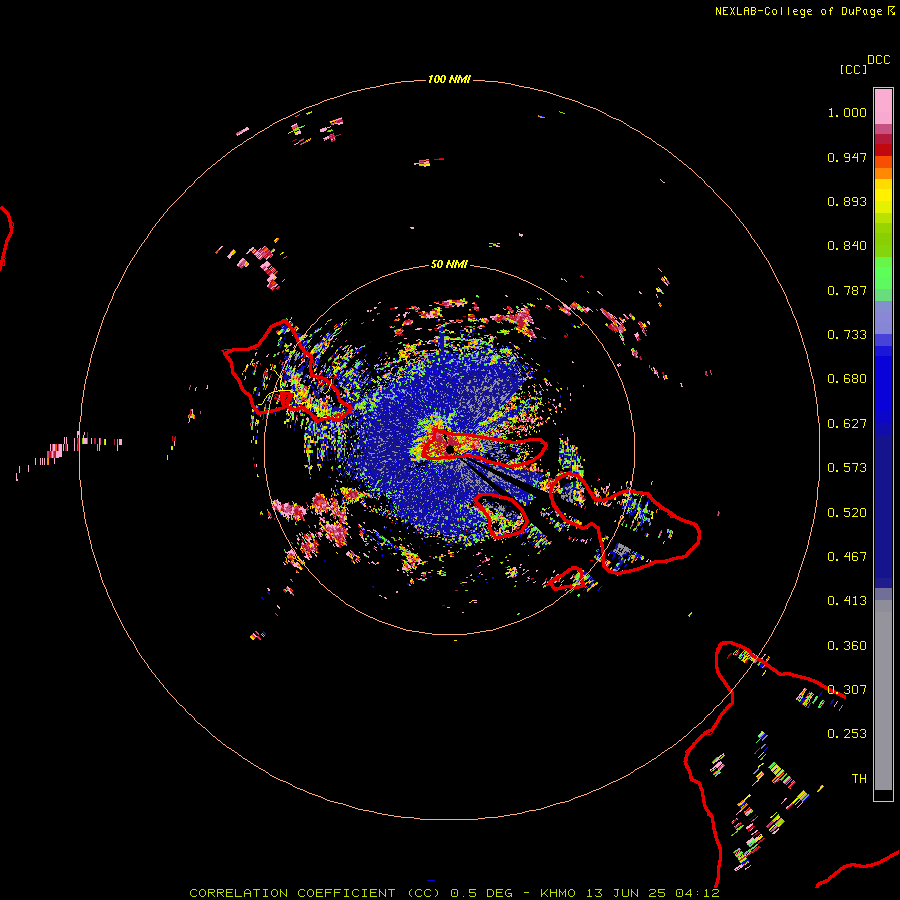This screenshot has height=900, width=900.
Task: Click the NEXLAB-College of DuPage credit text
Action: click(x=798, y=11)
